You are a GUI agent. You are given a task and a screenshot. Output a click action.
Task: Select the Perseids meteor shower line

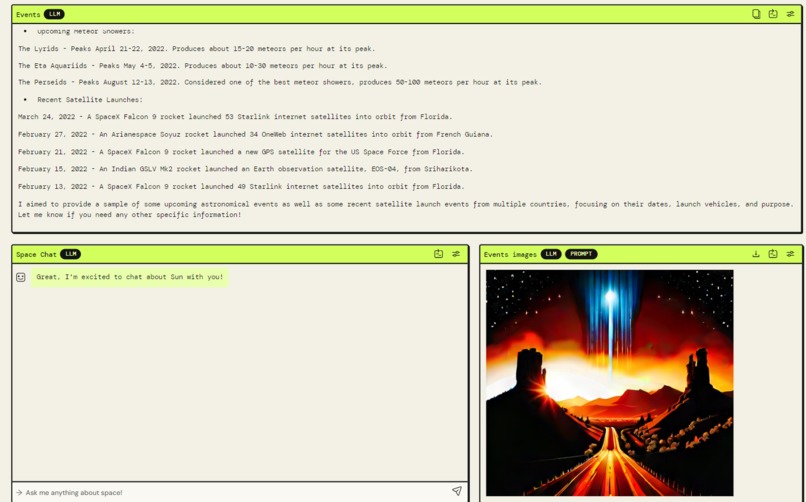pyautogui.click(x=280, y=82)
